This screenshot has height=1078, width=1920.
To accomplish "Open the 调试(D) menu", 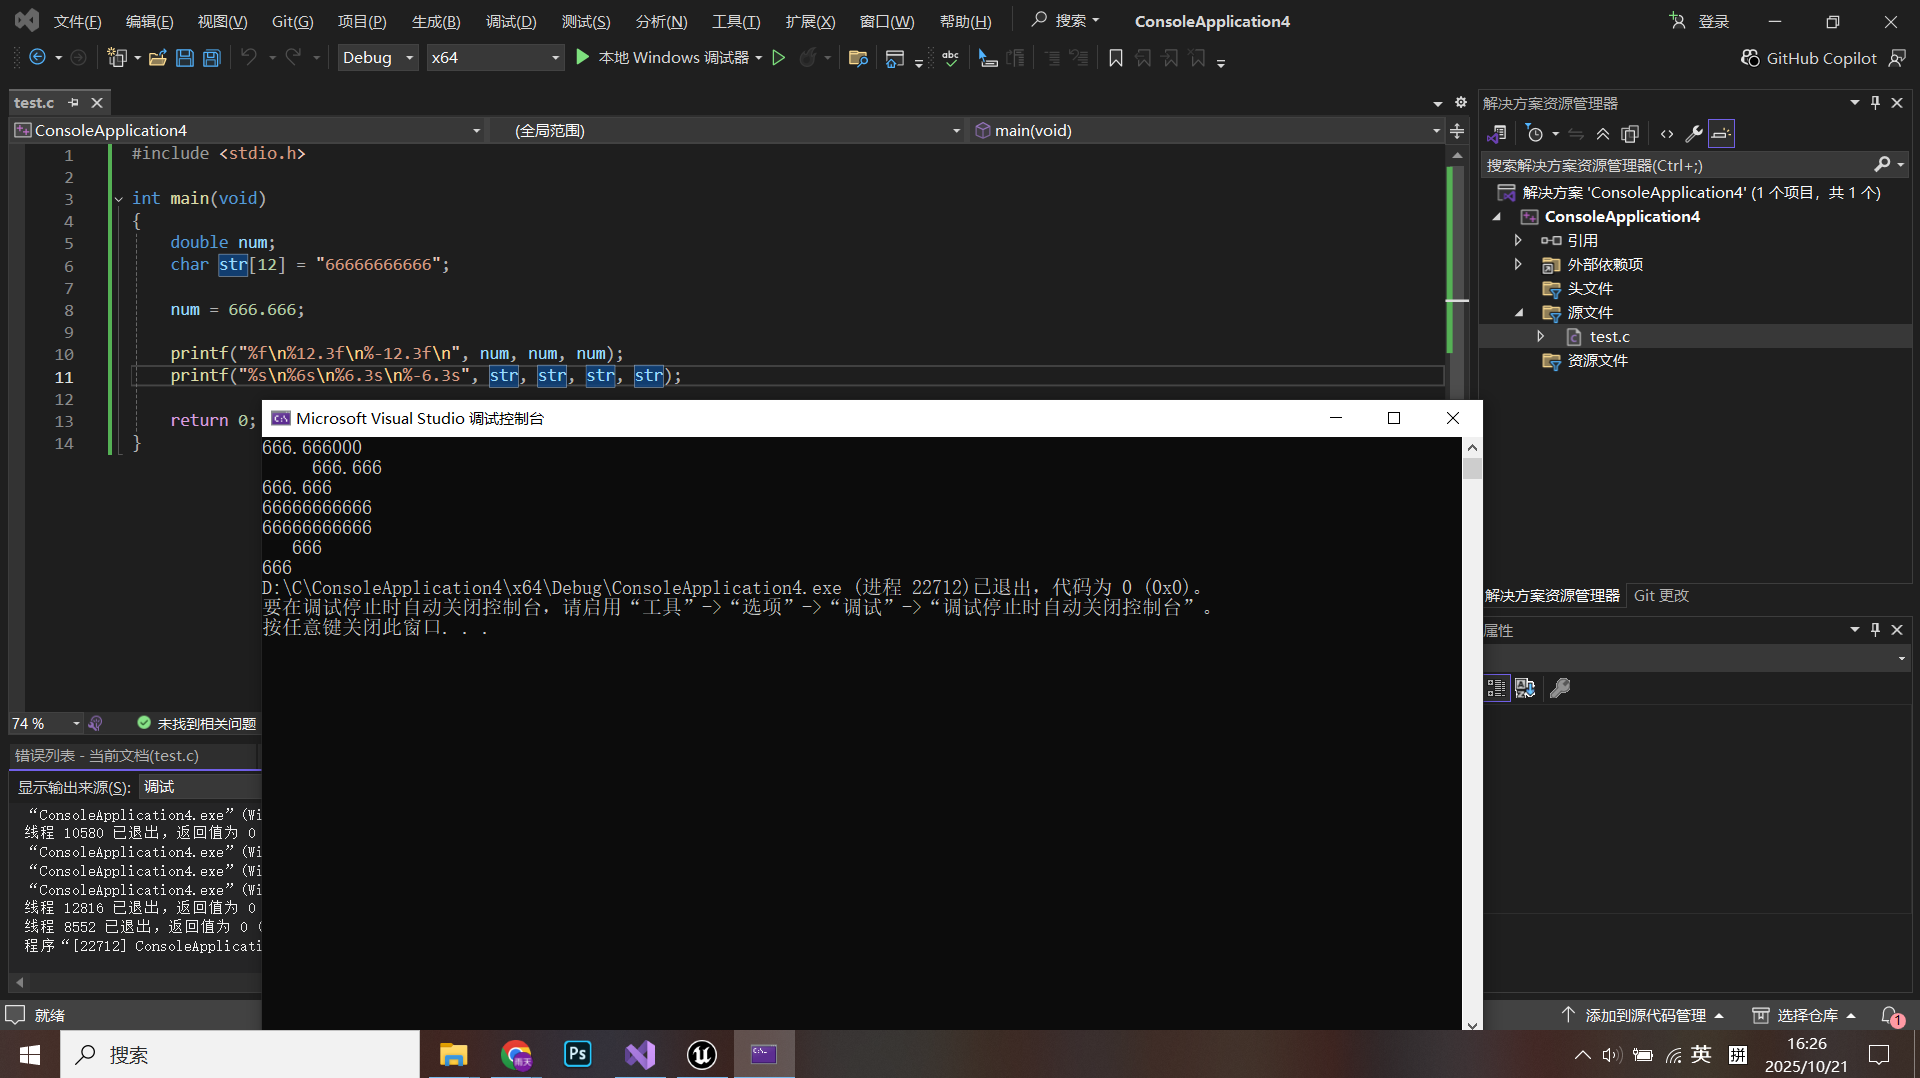I will pos(511,21).
